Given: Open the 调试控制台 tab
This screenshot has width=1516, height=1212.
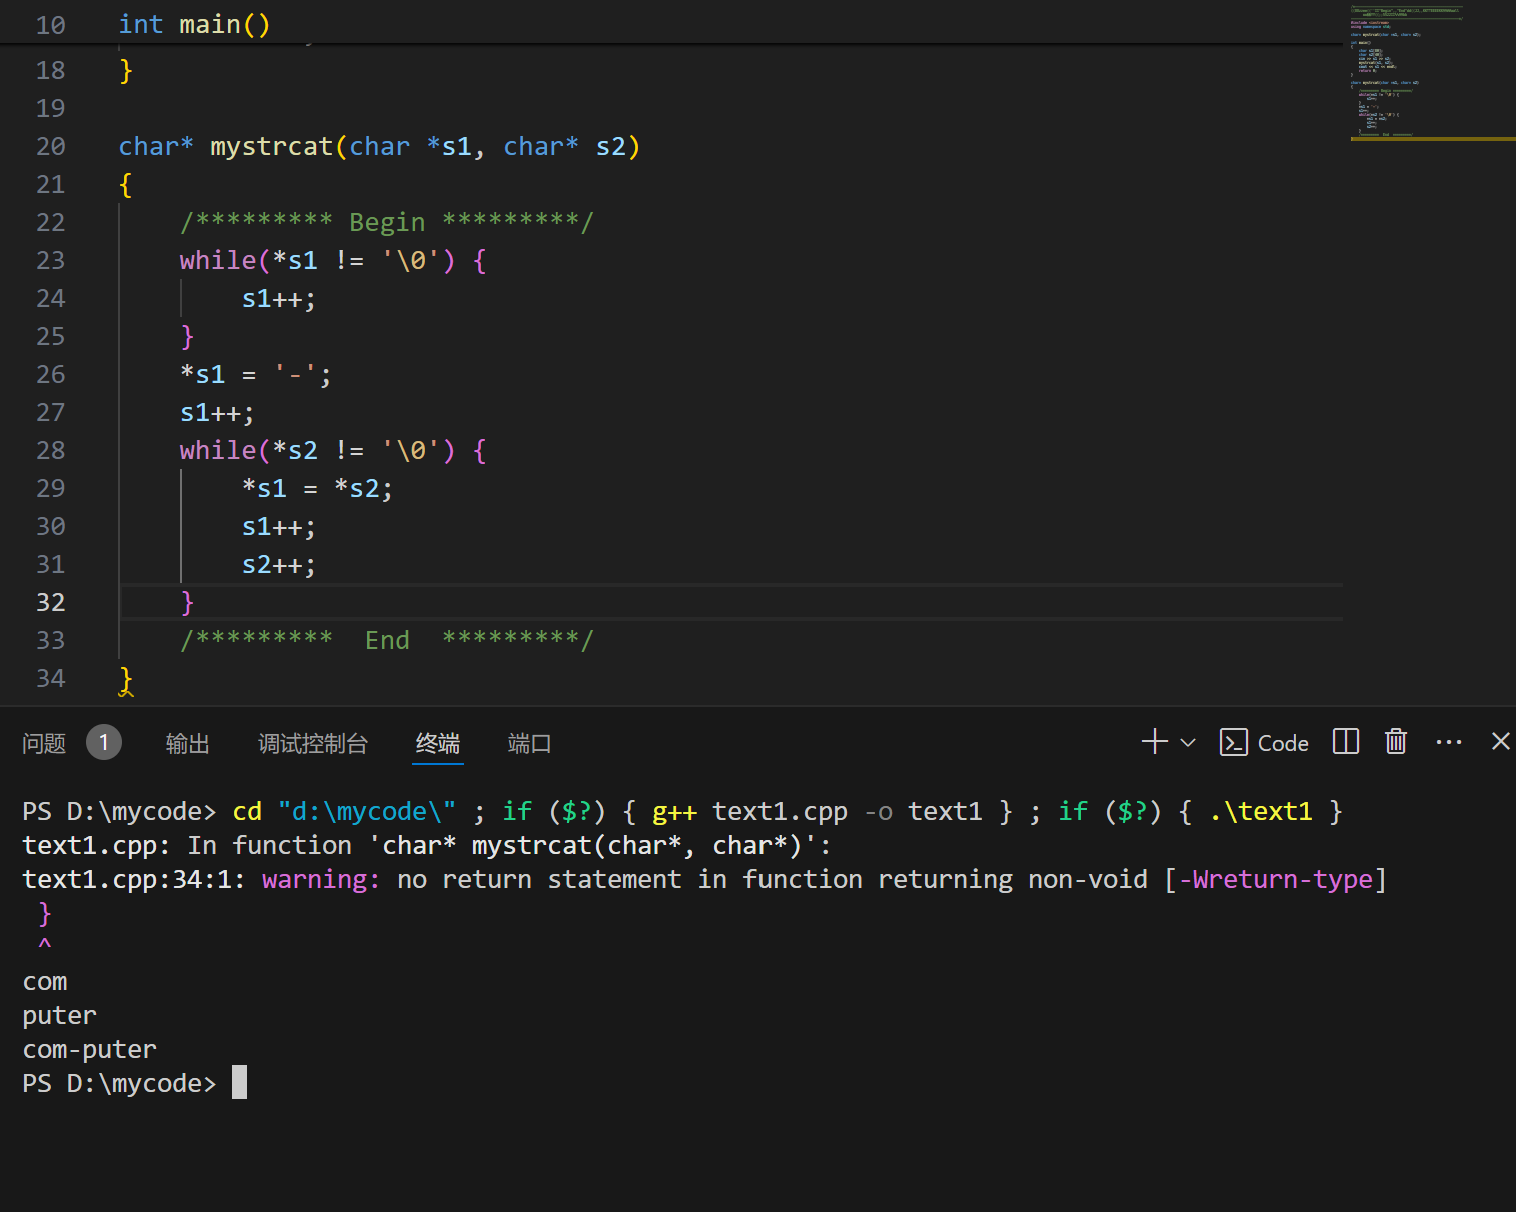Looking at the screenshot, I should [x=313, y=743].
